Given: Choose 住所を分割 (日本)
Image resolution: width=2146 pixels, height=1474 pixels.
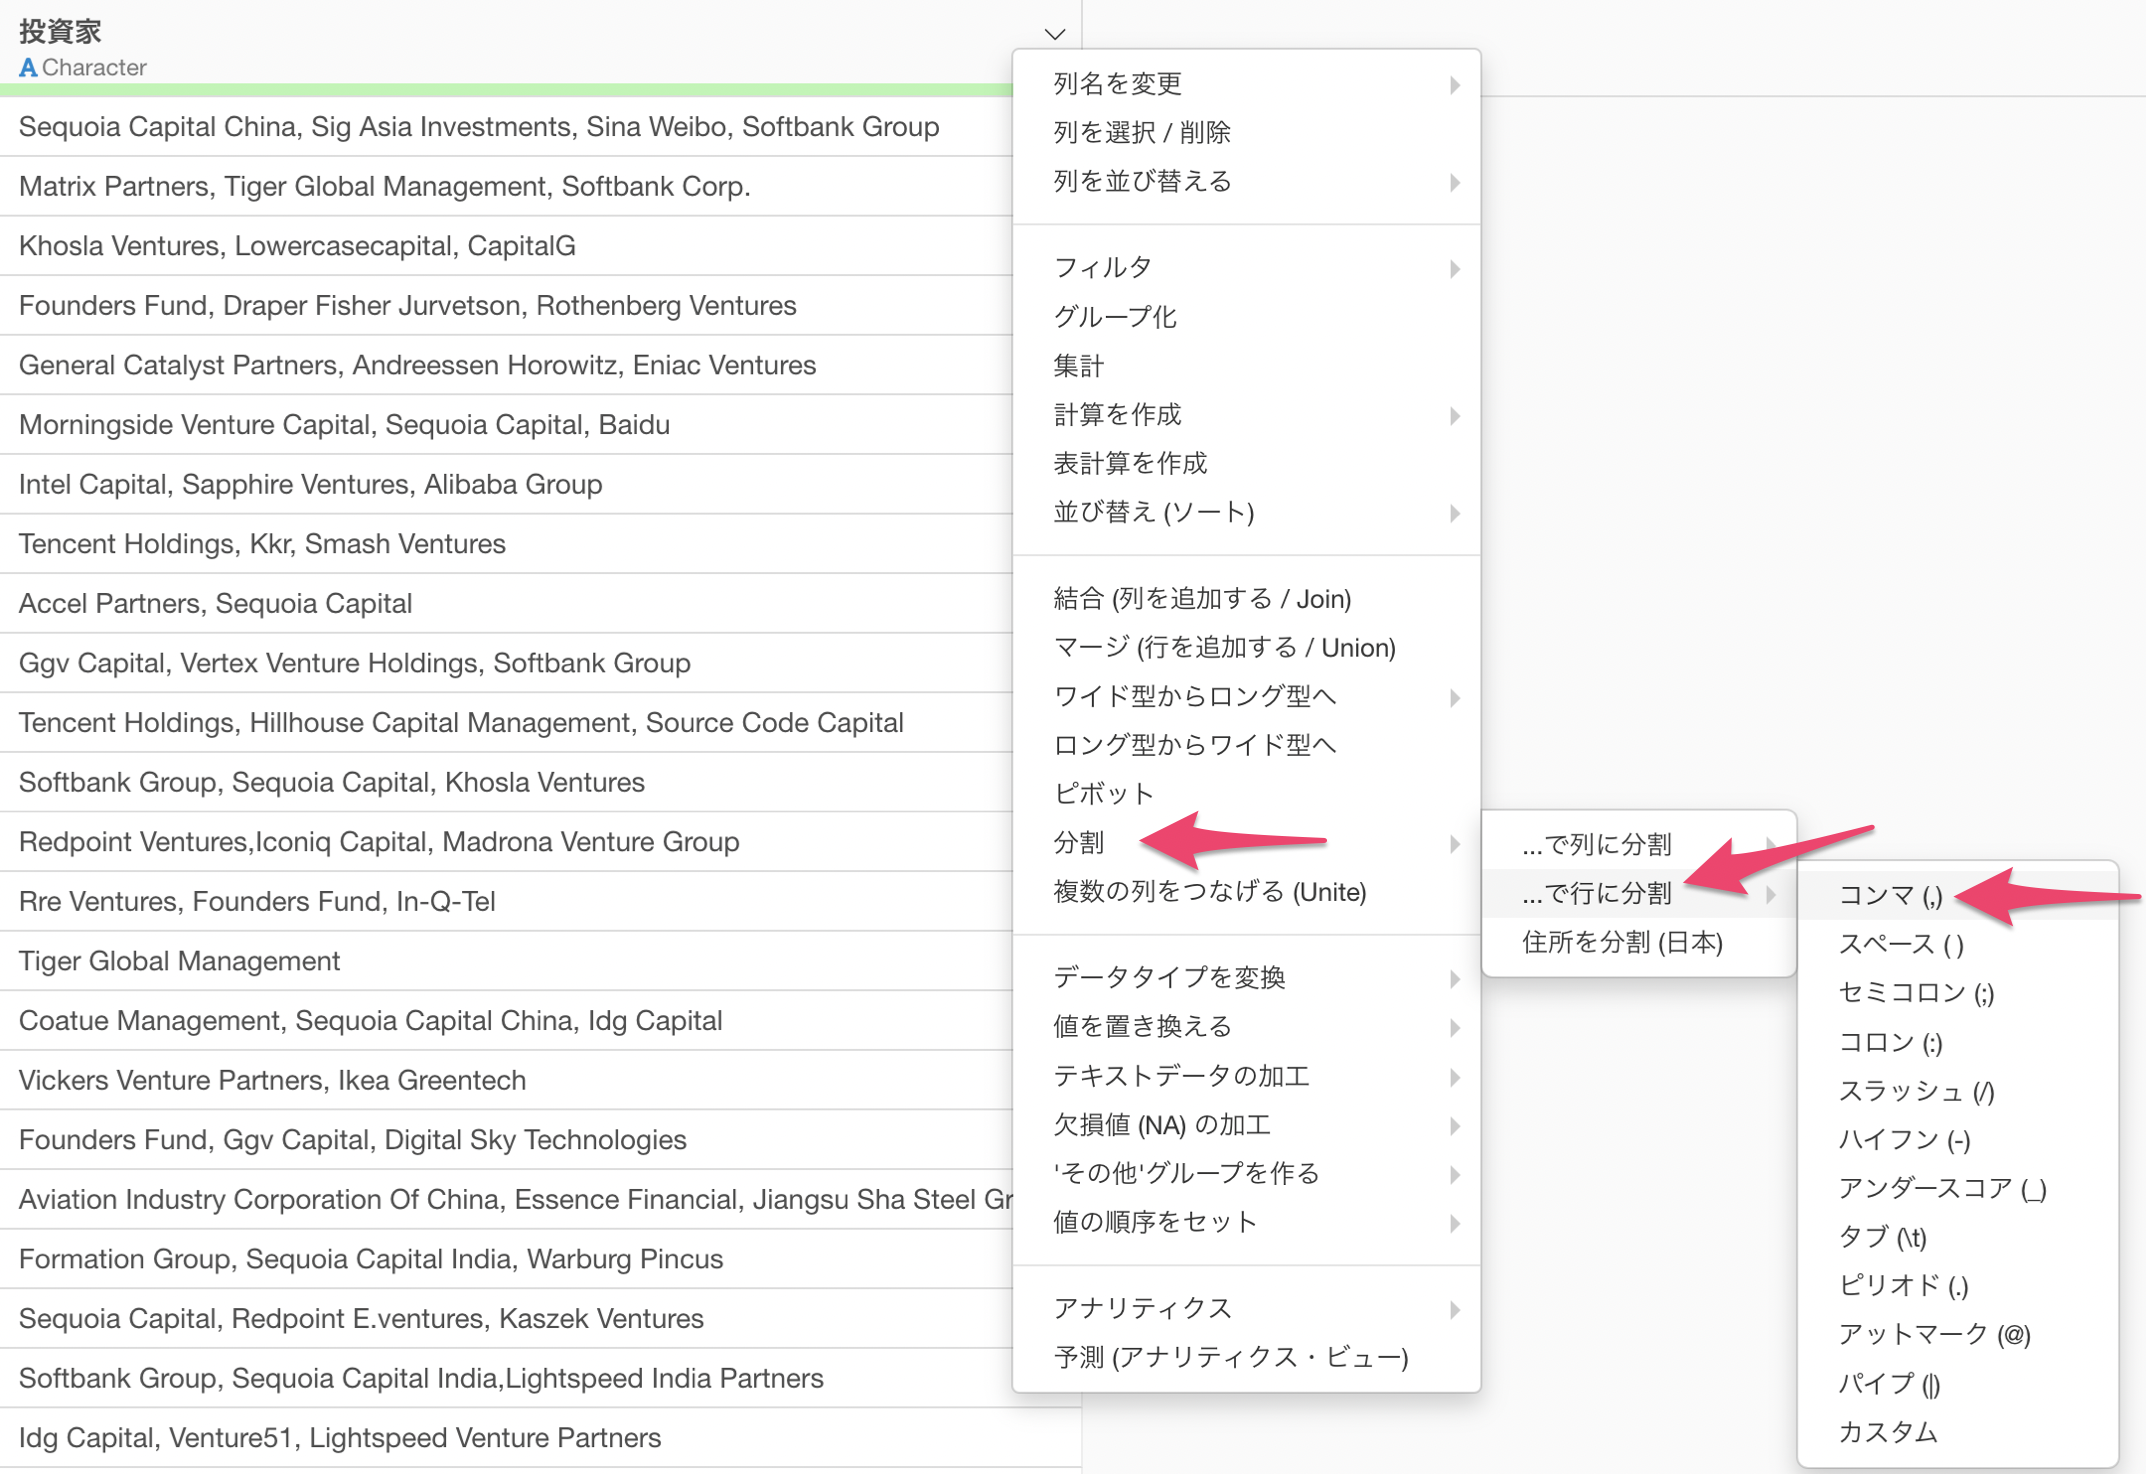Looking at the screenshot, I should point(1638,943).
